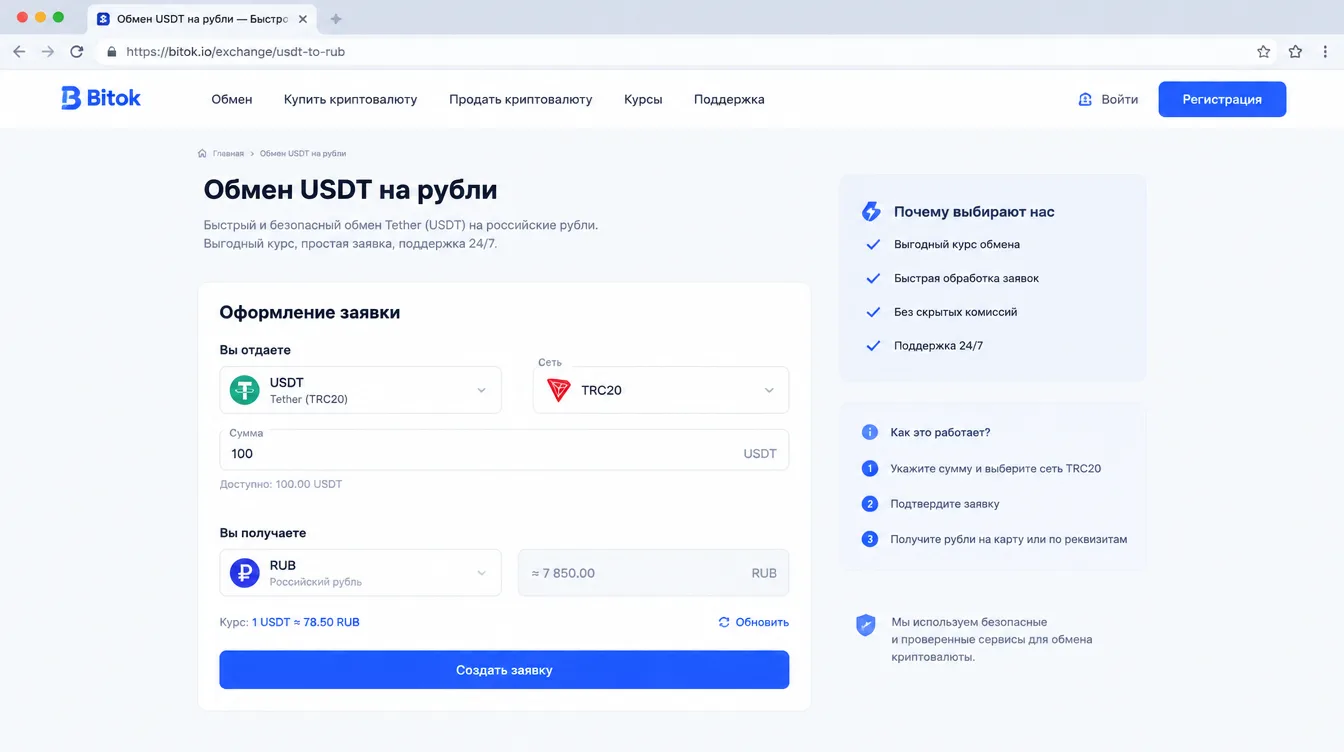1344x752 pixels.
Task: Go back using the browser back arrow
Action: click(19, 51)
